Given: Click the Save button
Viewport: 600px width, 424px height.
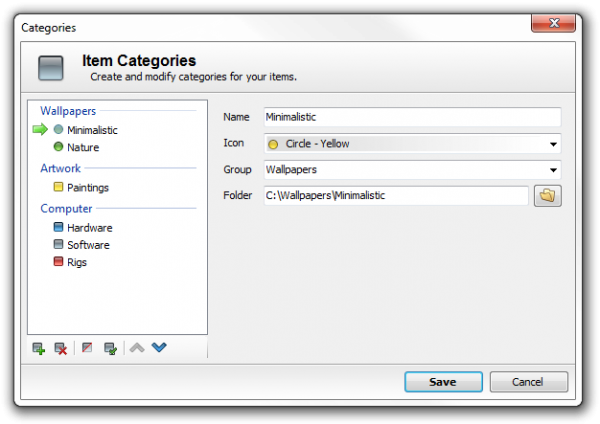Looking at the screenshot, I should pyautogui.click(x=442, y=382).
